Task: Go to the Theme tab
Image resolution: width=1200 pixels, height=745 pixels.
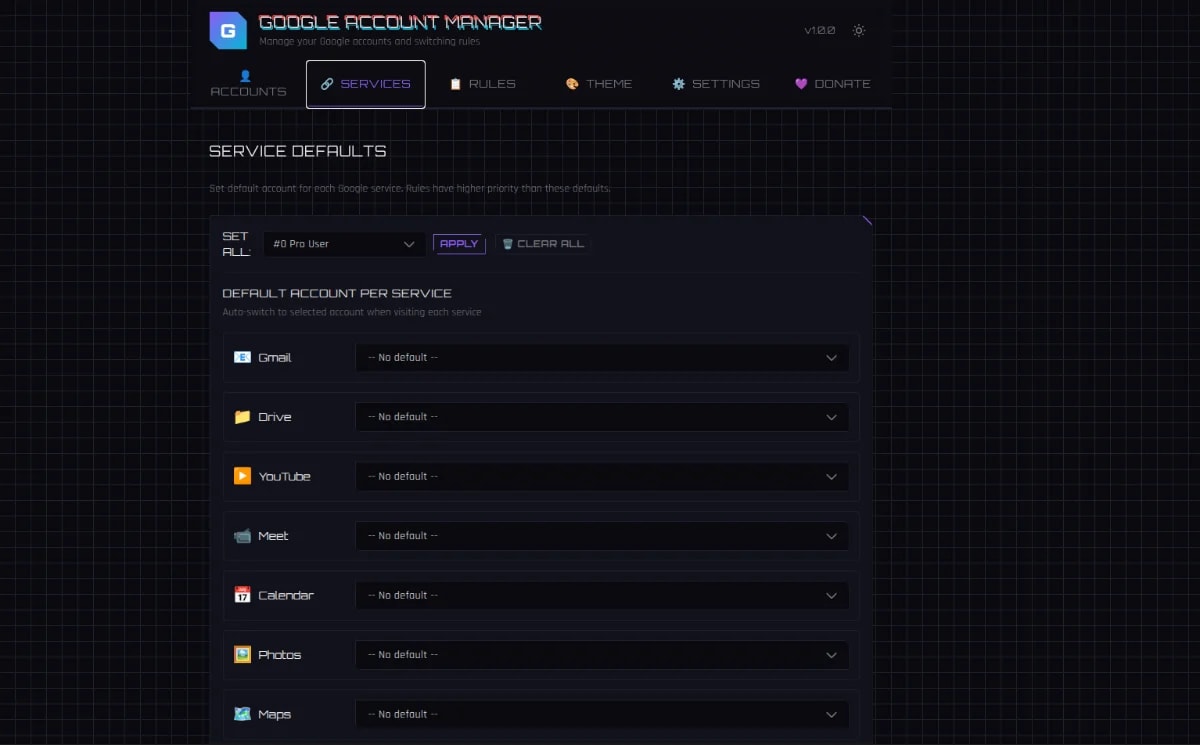Action: point(599,84)
